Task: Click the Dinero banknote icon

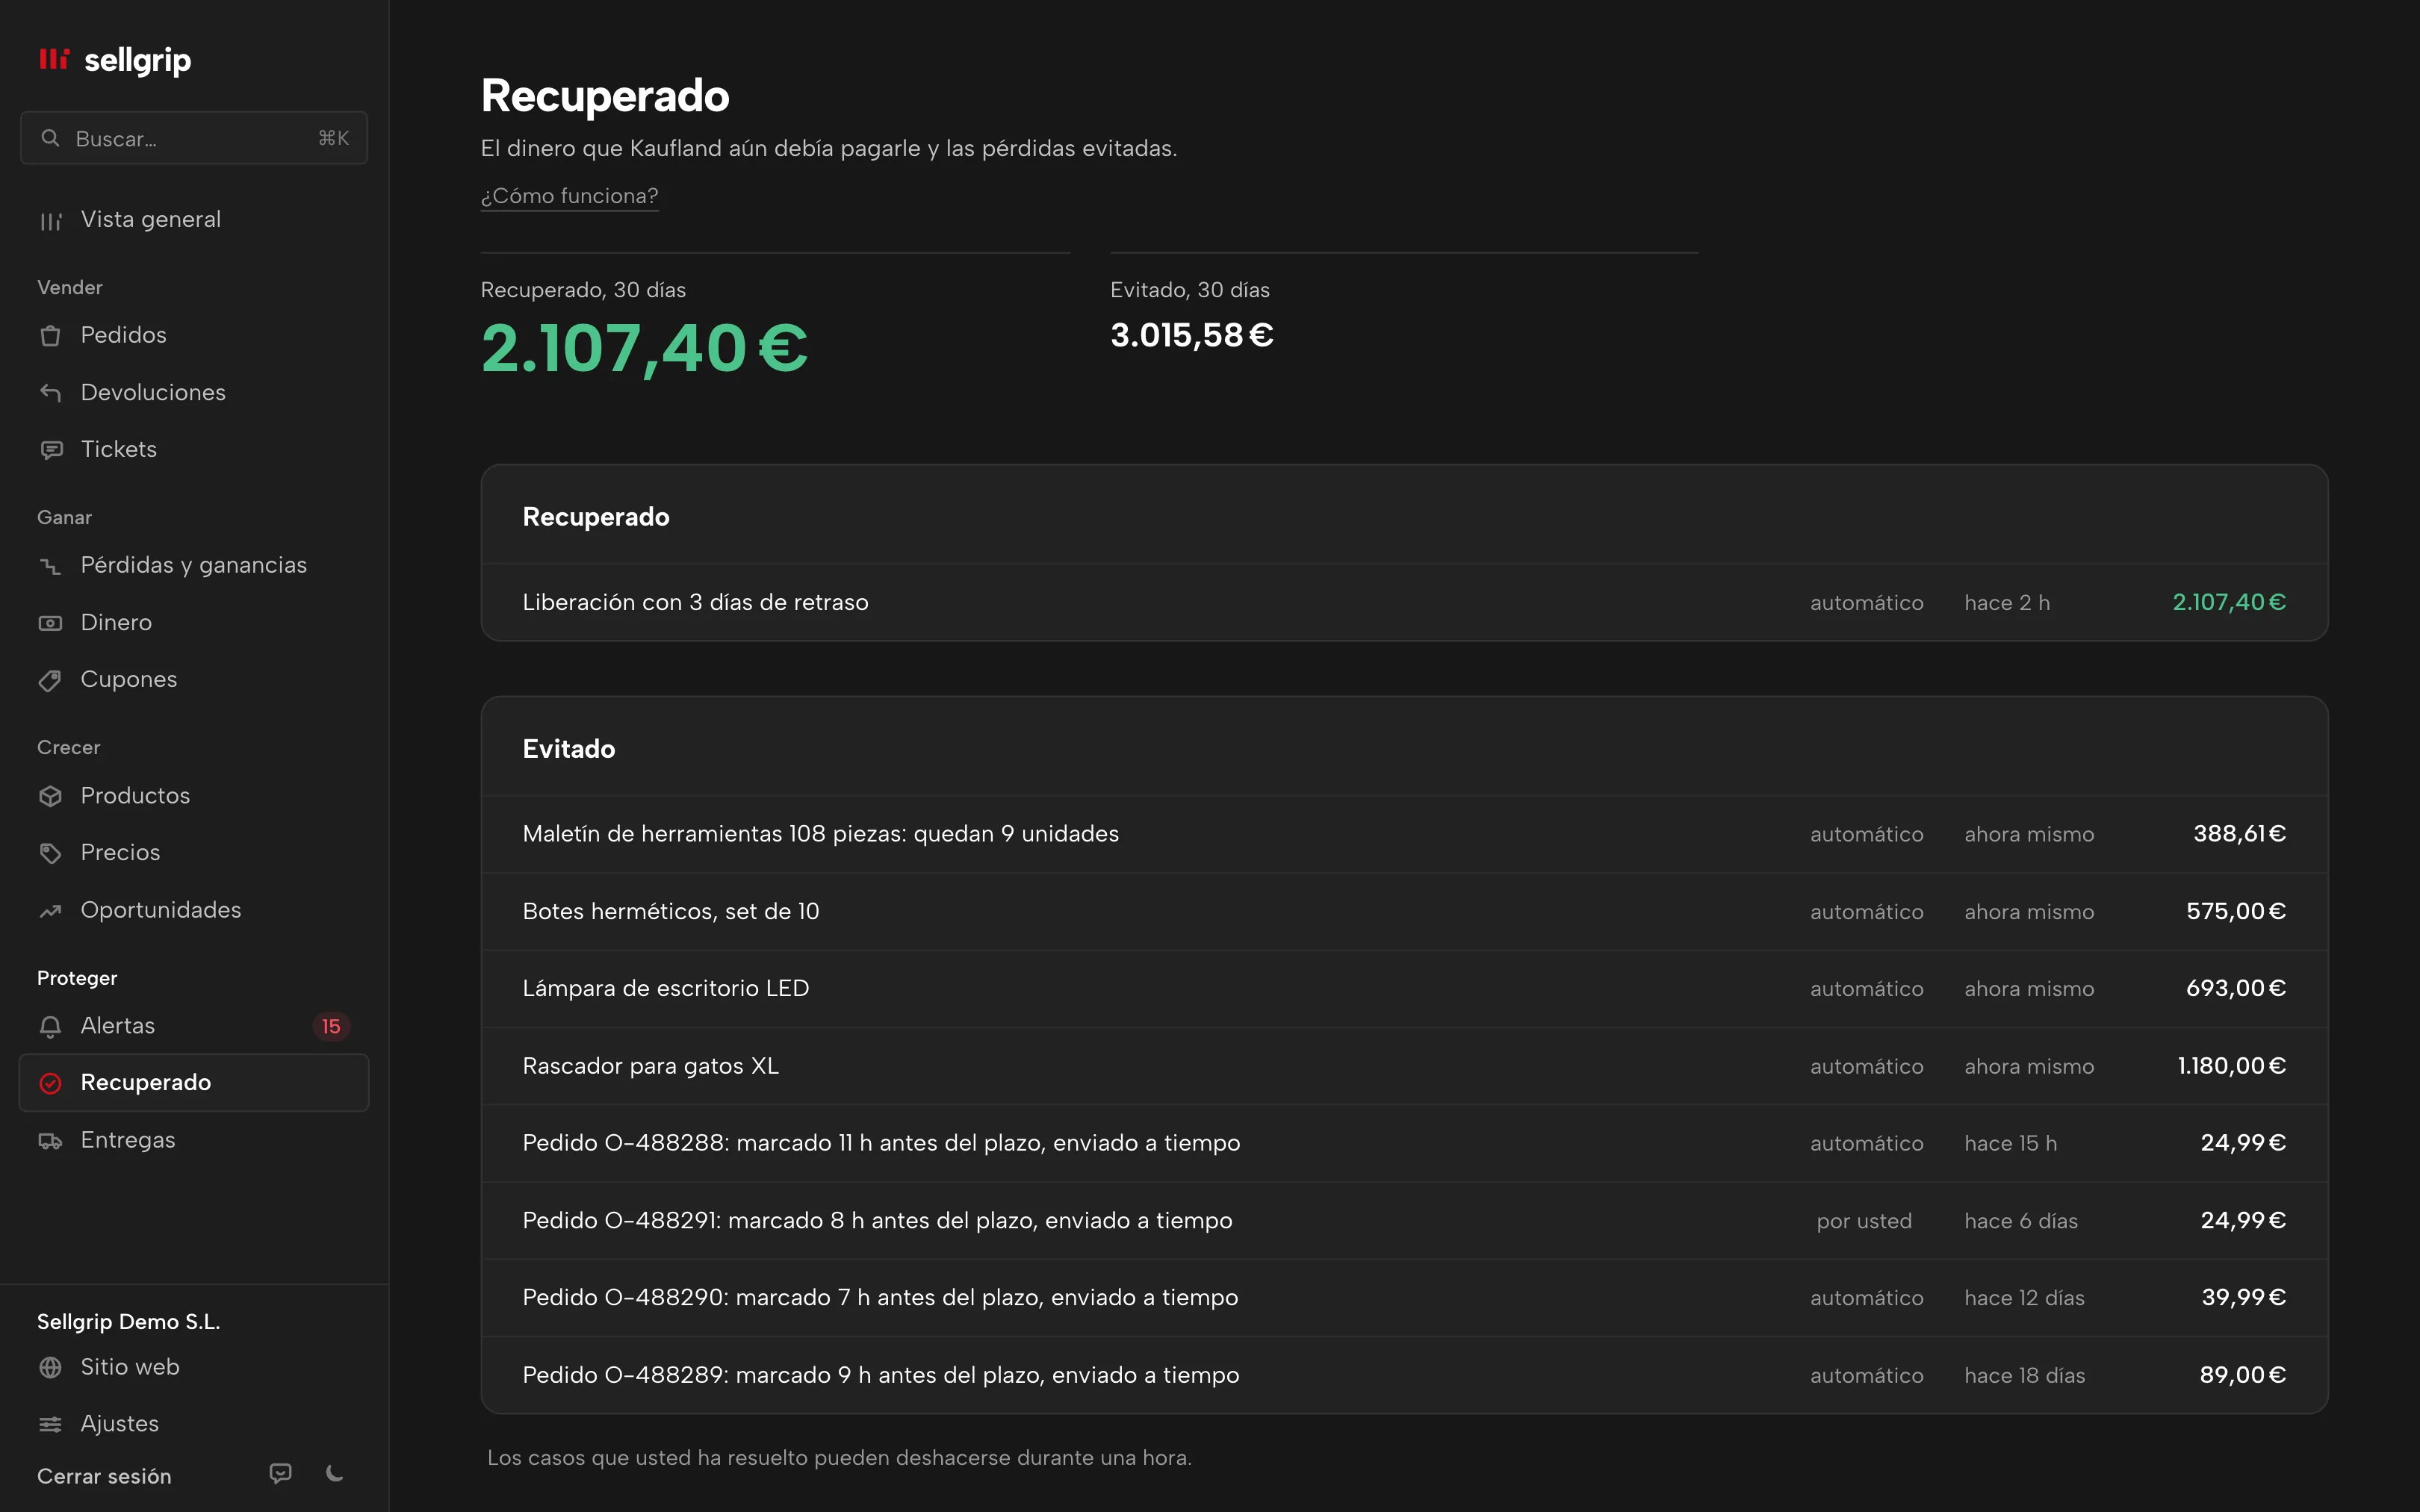Action: [x=50, y=623]
